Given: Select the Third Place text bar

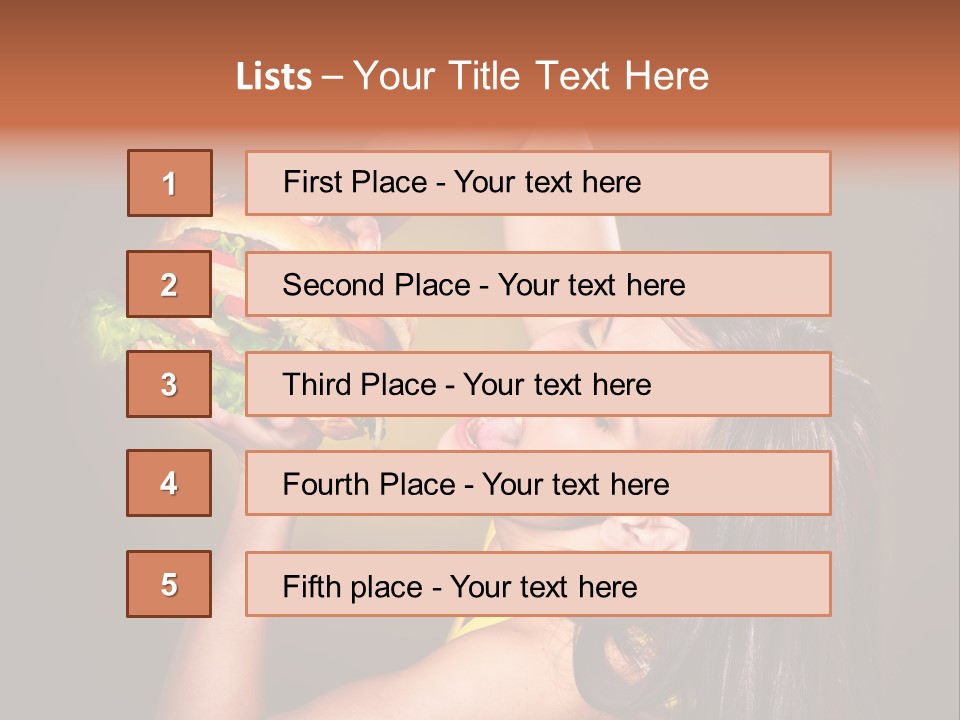Looking at the screenshot, I should coord(538,384).
